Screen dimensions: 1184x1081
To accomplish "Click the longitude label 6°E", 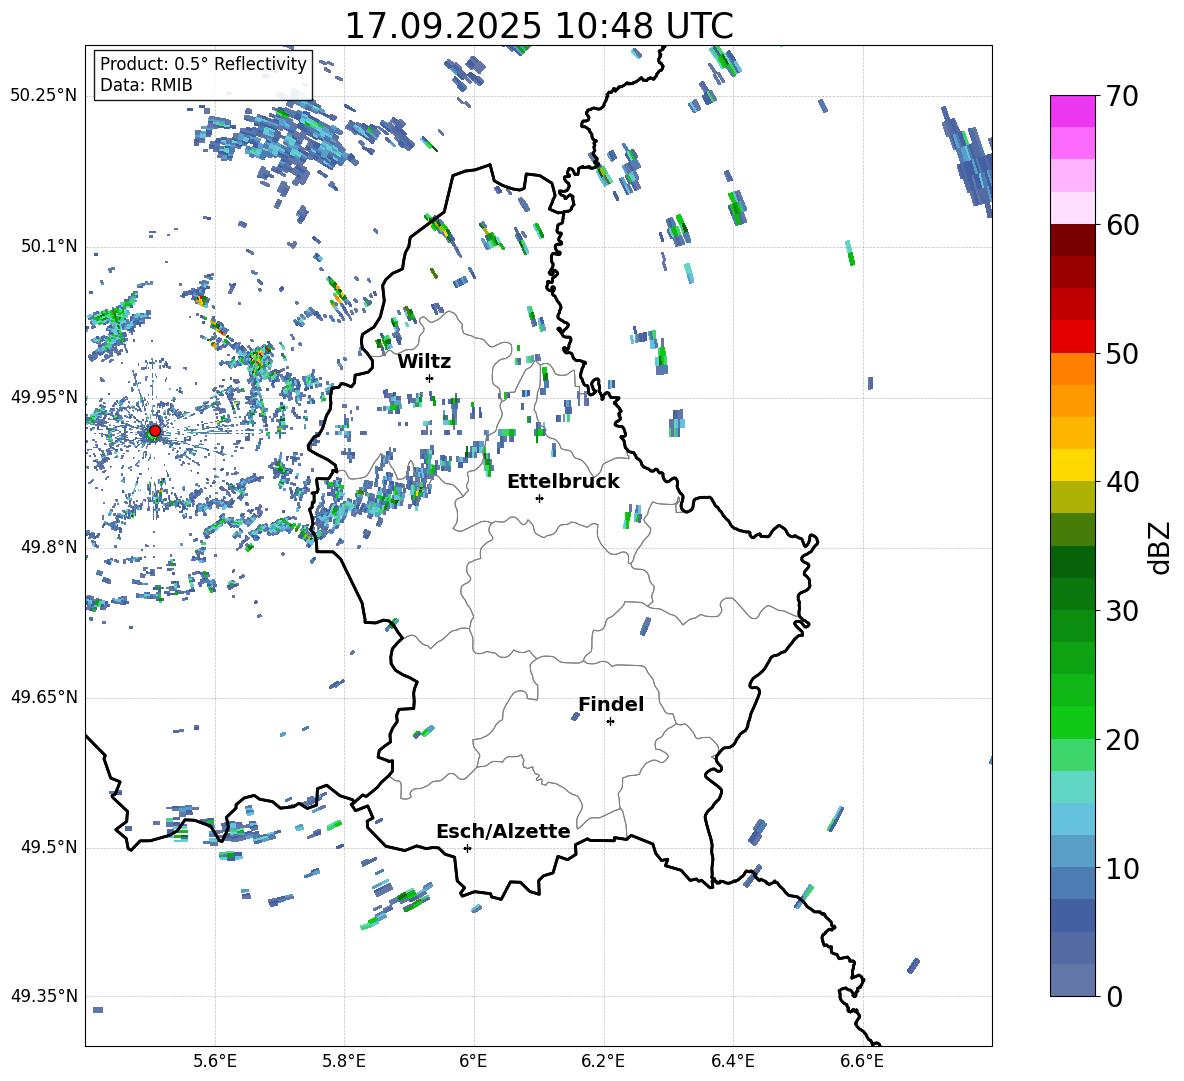I will (473, 1061).
